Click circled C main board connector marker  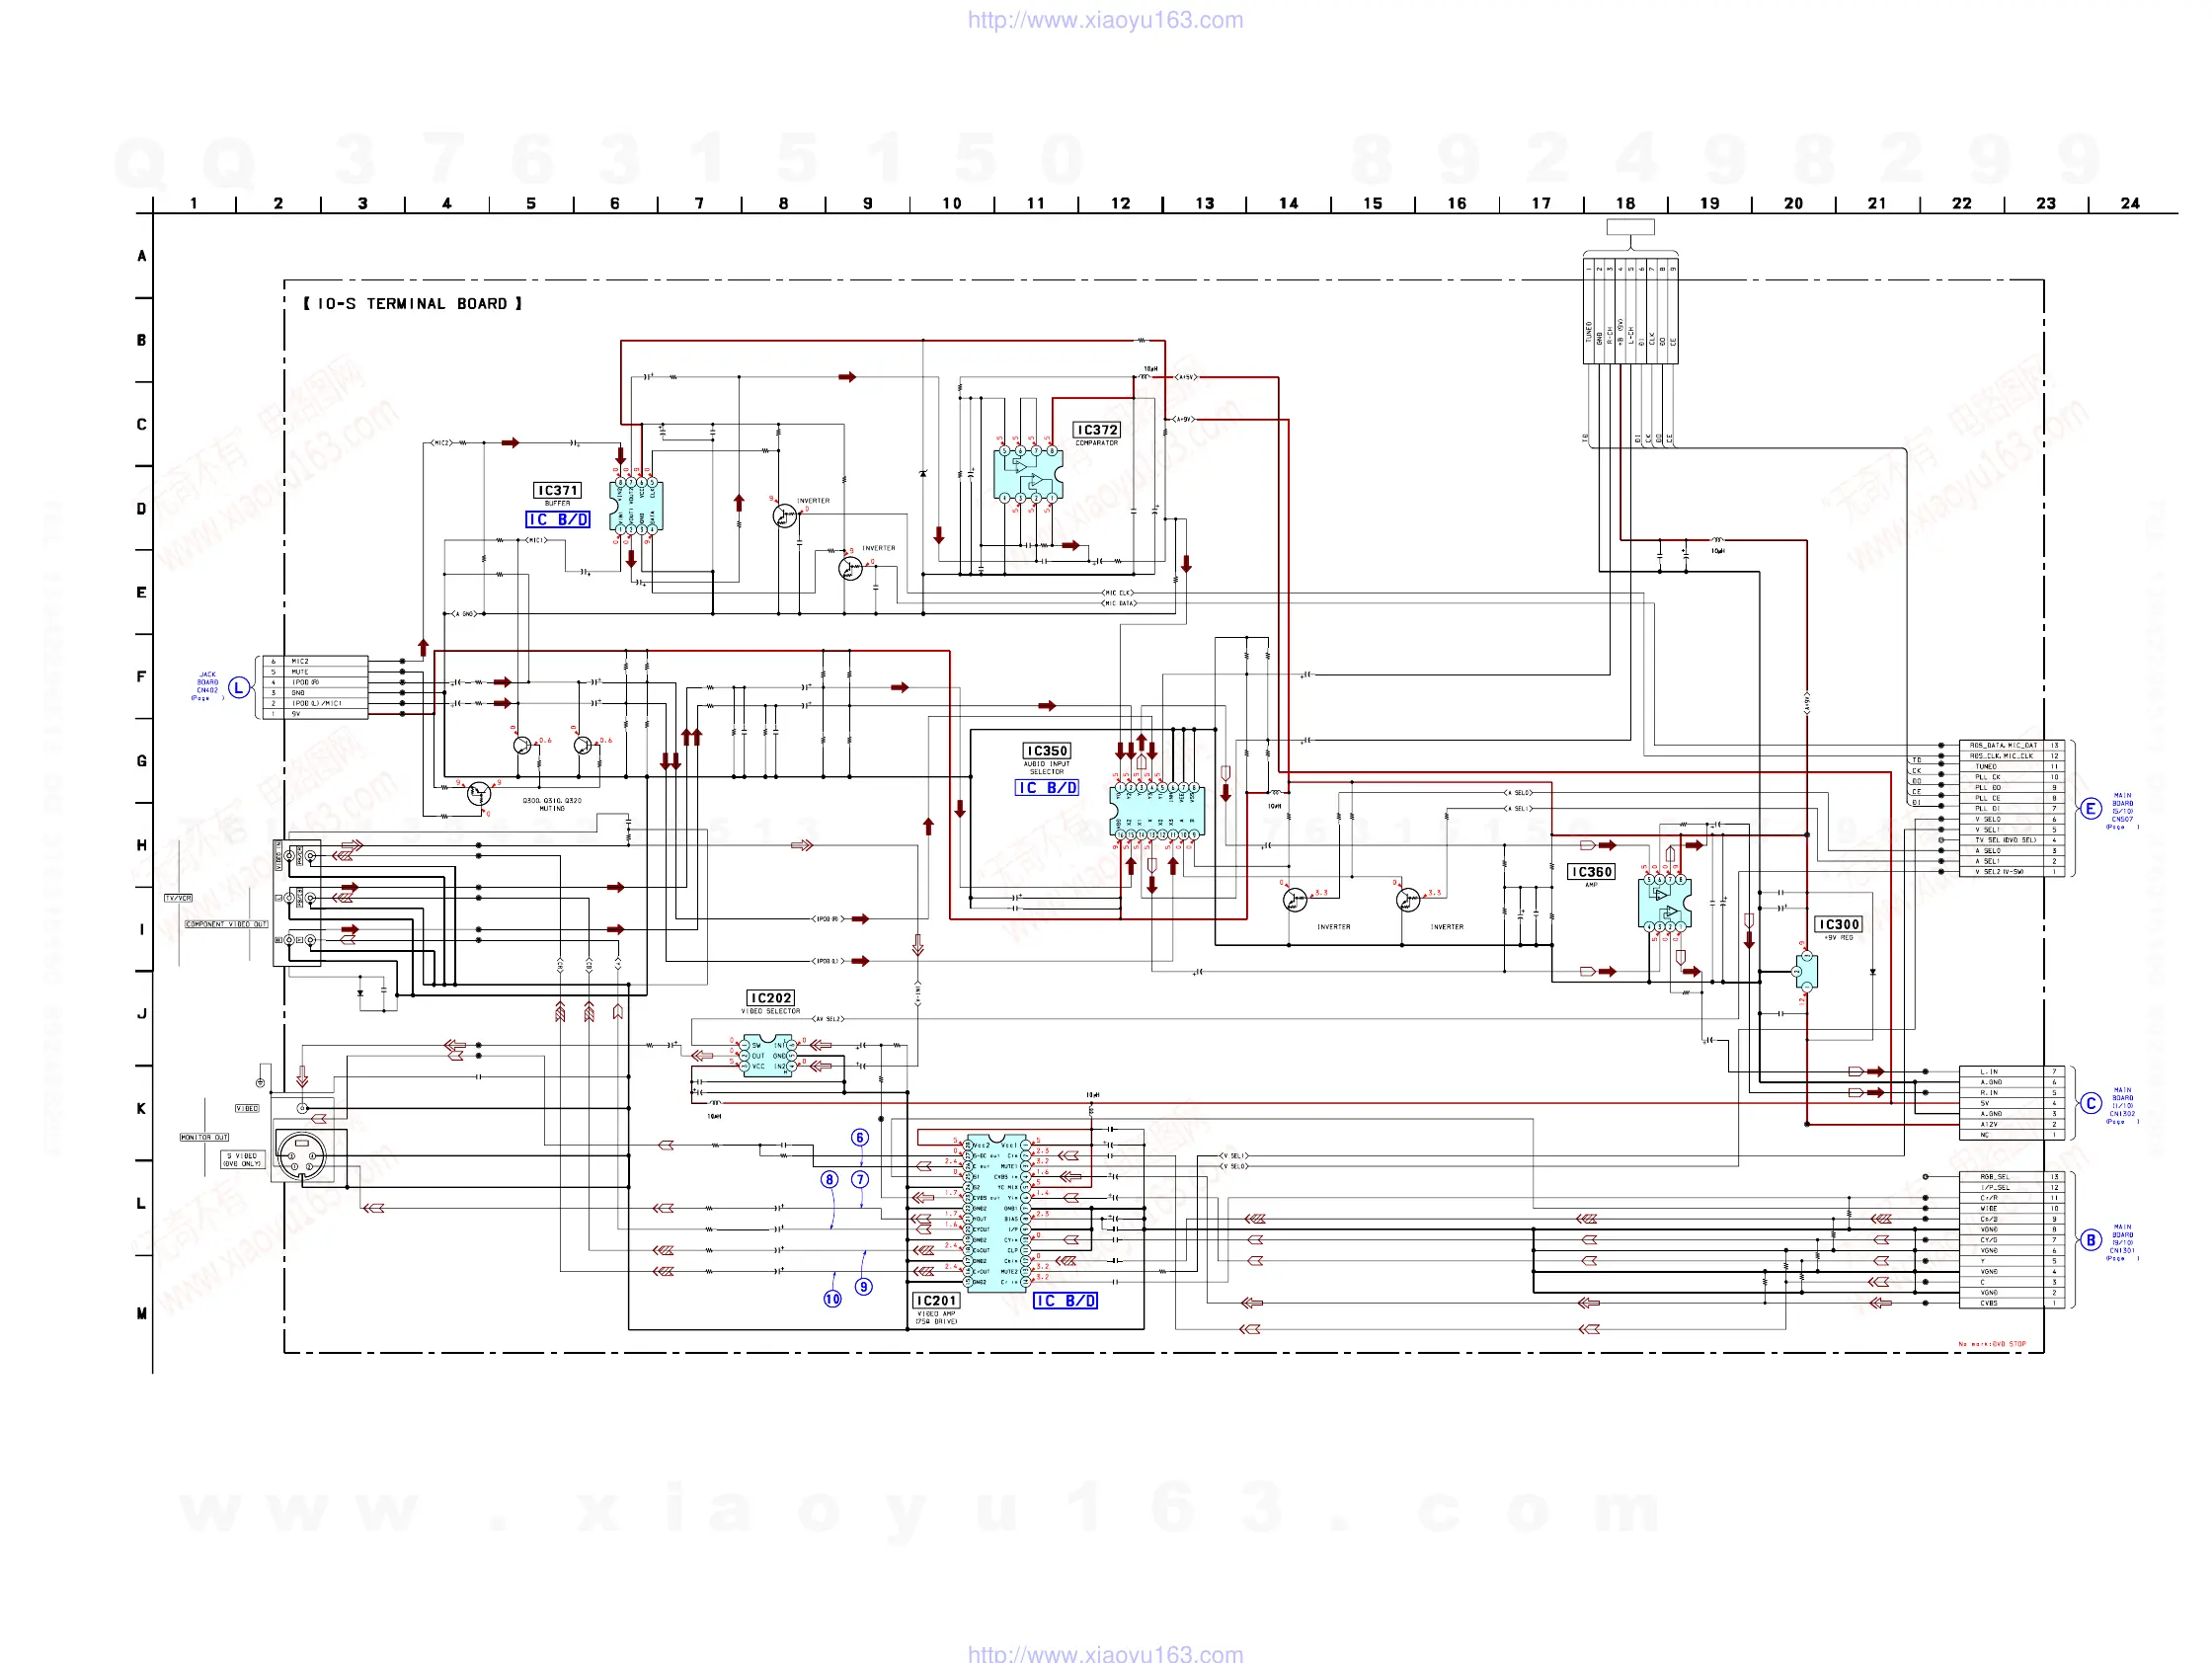[2090, 1103]
